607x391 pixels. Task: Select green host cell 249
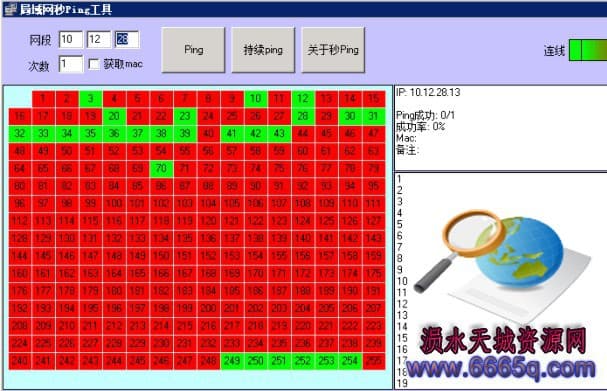pos(232,361)
